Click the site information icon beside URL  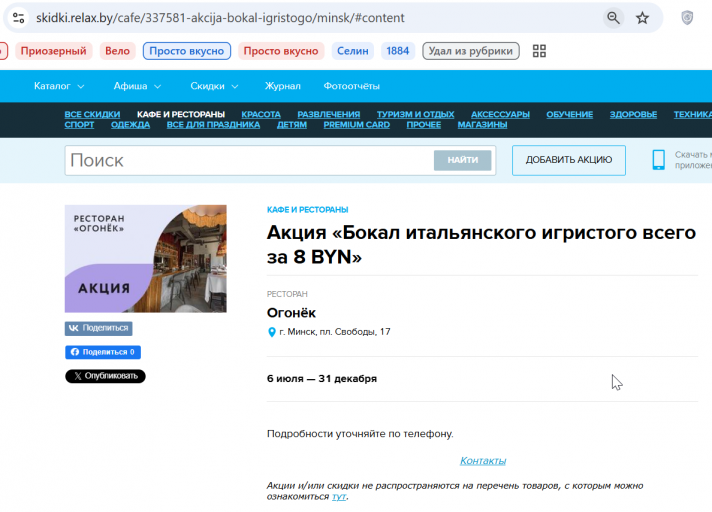(19, 18)
